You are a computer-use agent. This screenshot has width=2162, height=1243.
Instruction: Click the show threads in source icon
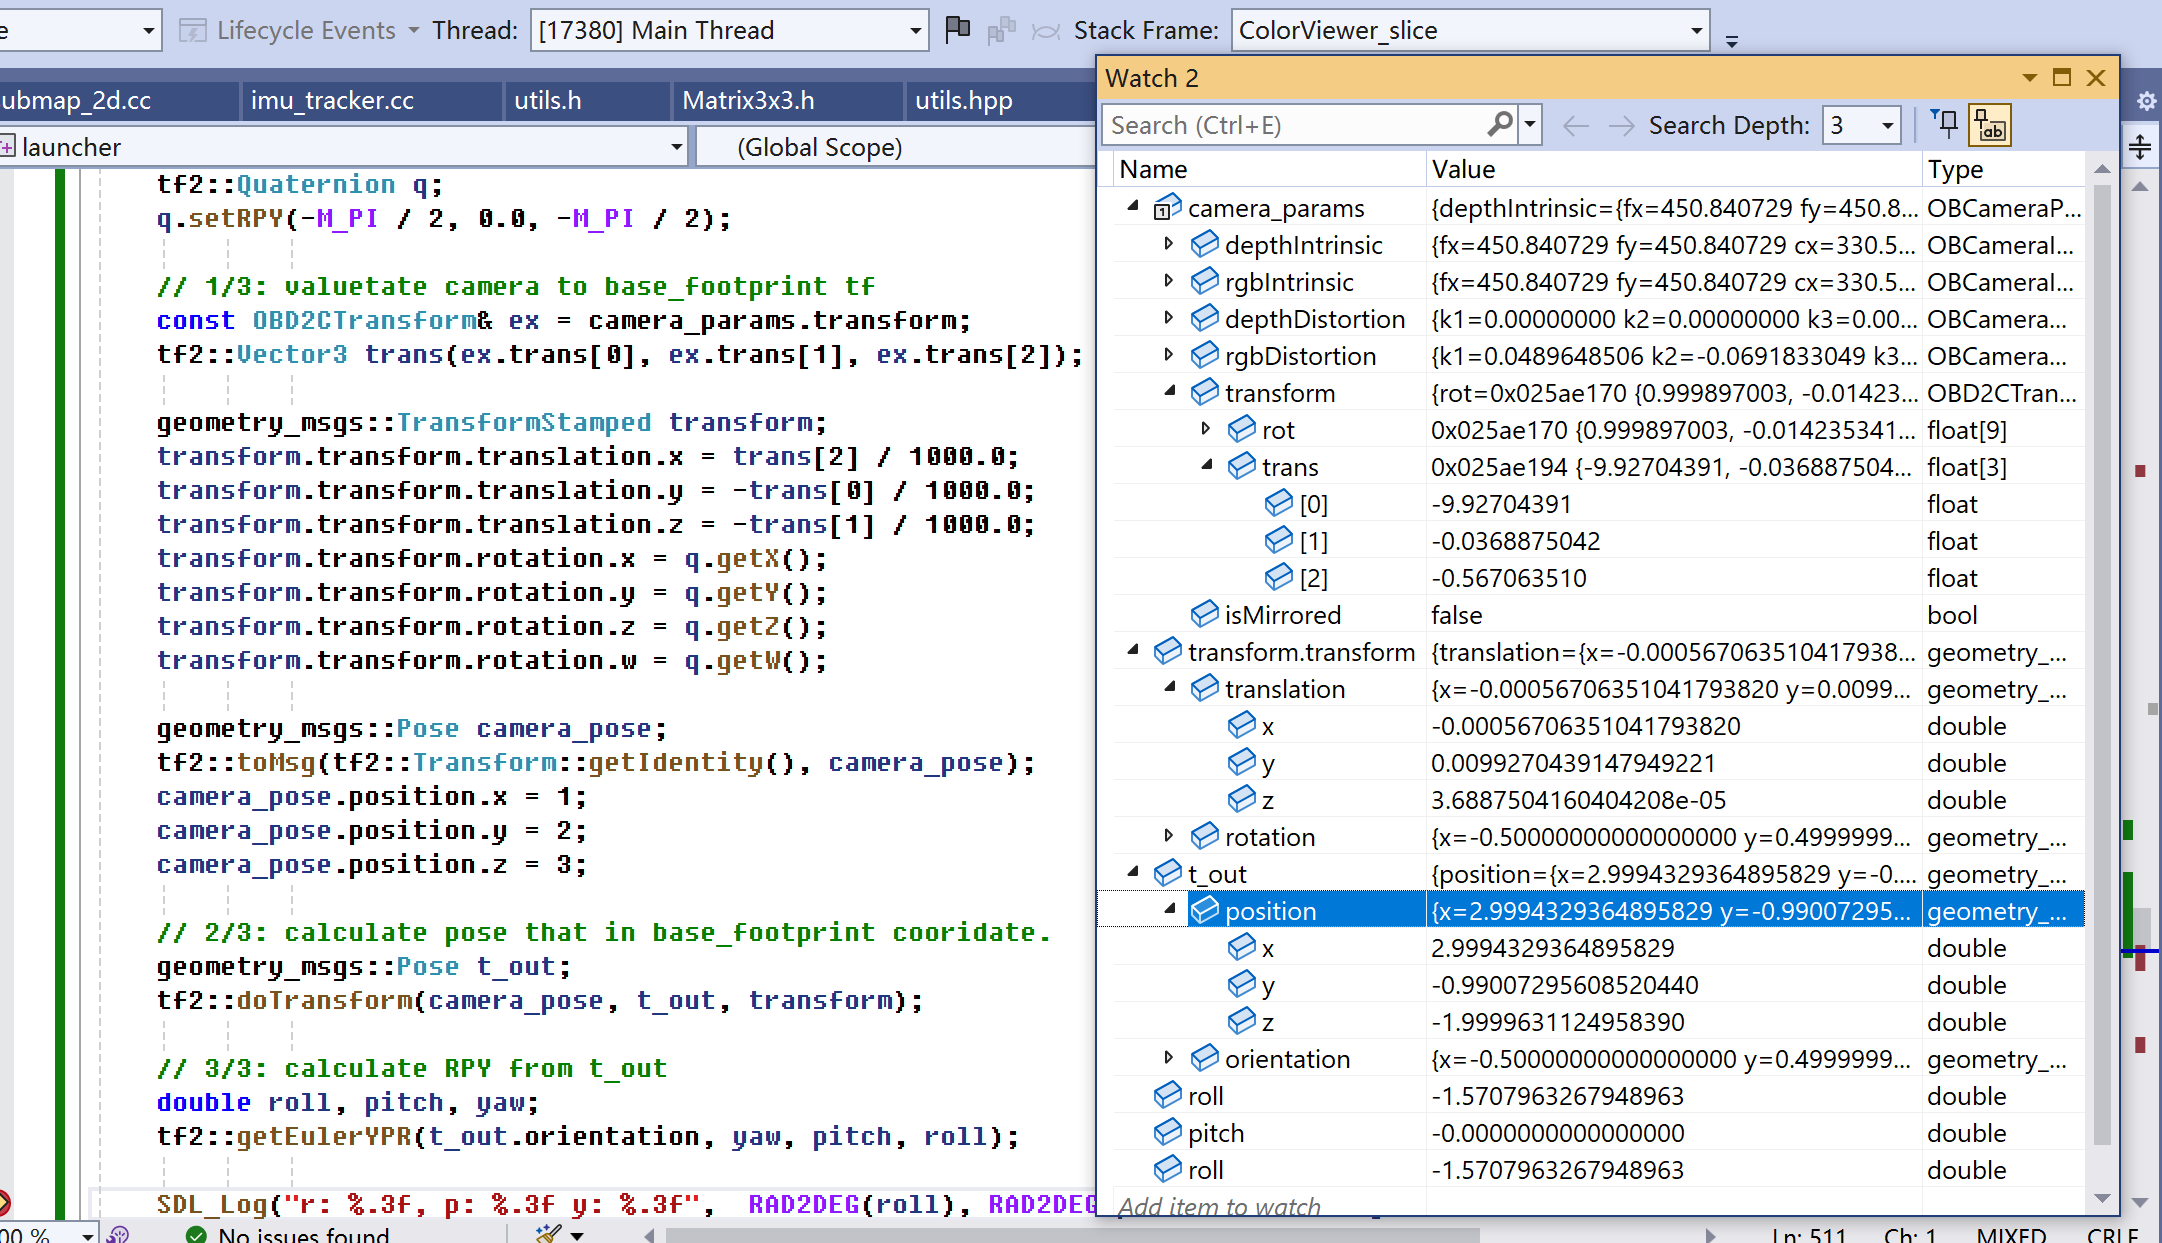click(1001, 30)
